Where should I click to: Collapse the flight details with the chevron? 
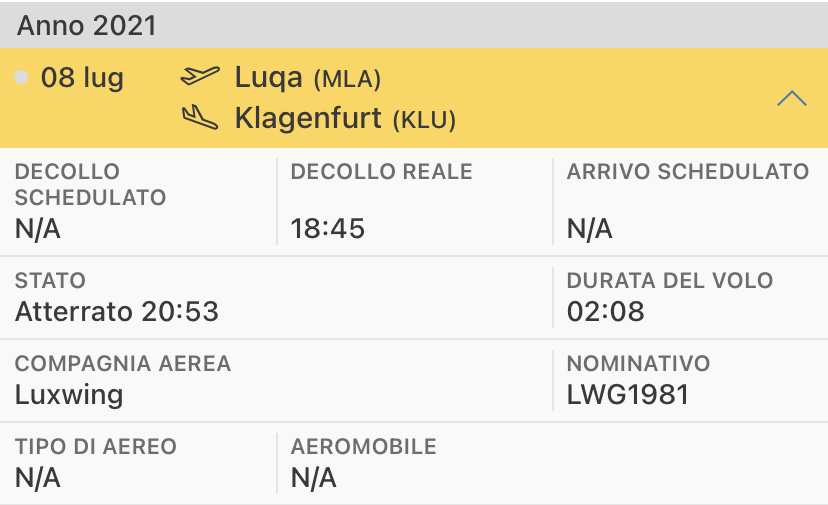click(x=792, y=98)
